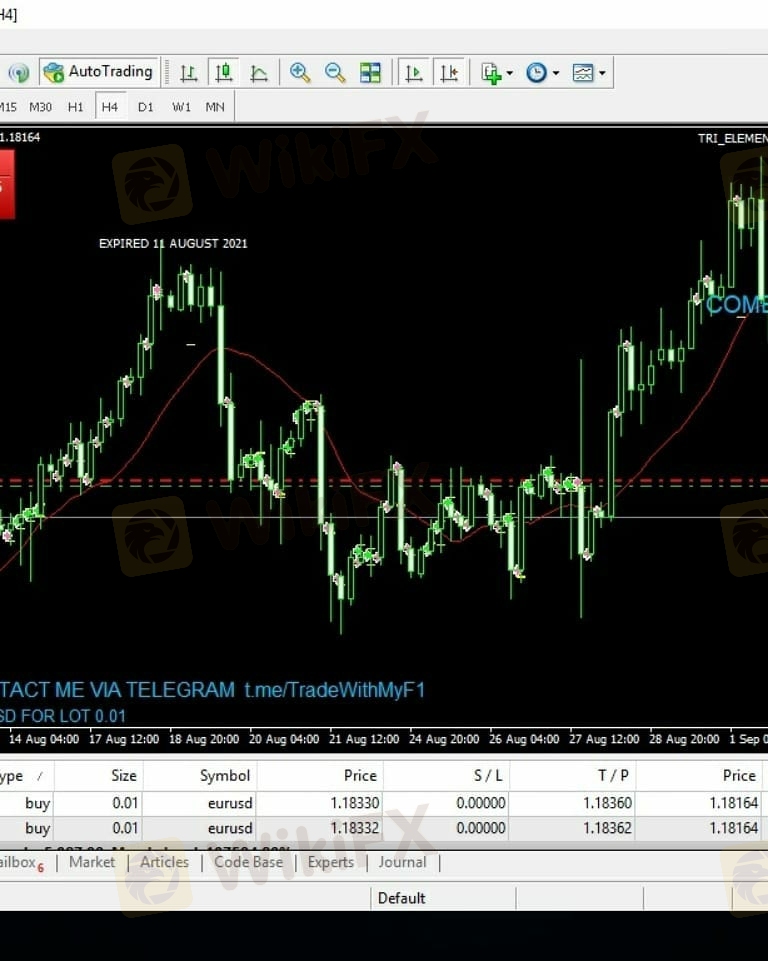Choose the M30 timeframe
This screenshot has width=768, height=961.
click(x=40, y=106)
